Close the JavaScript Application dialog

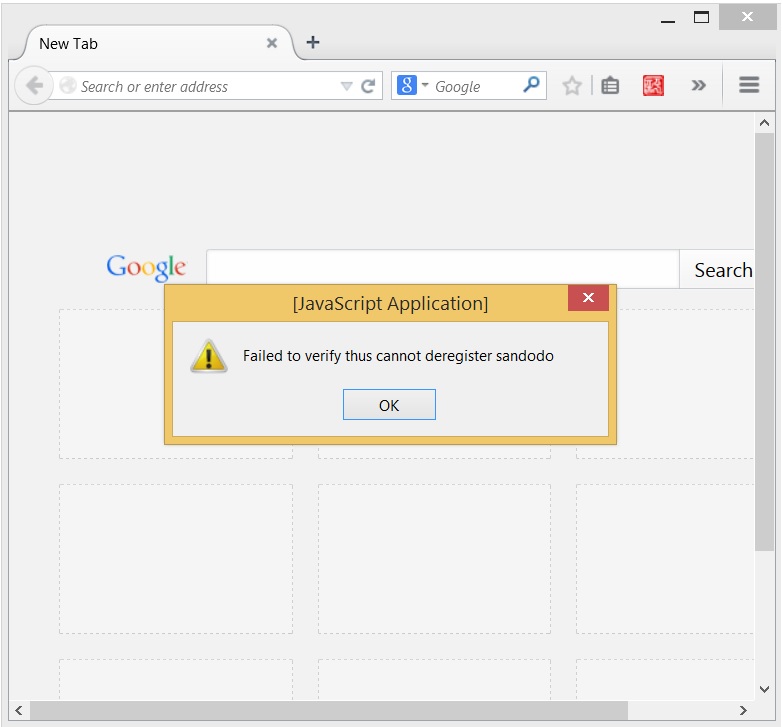coord(588,298)
